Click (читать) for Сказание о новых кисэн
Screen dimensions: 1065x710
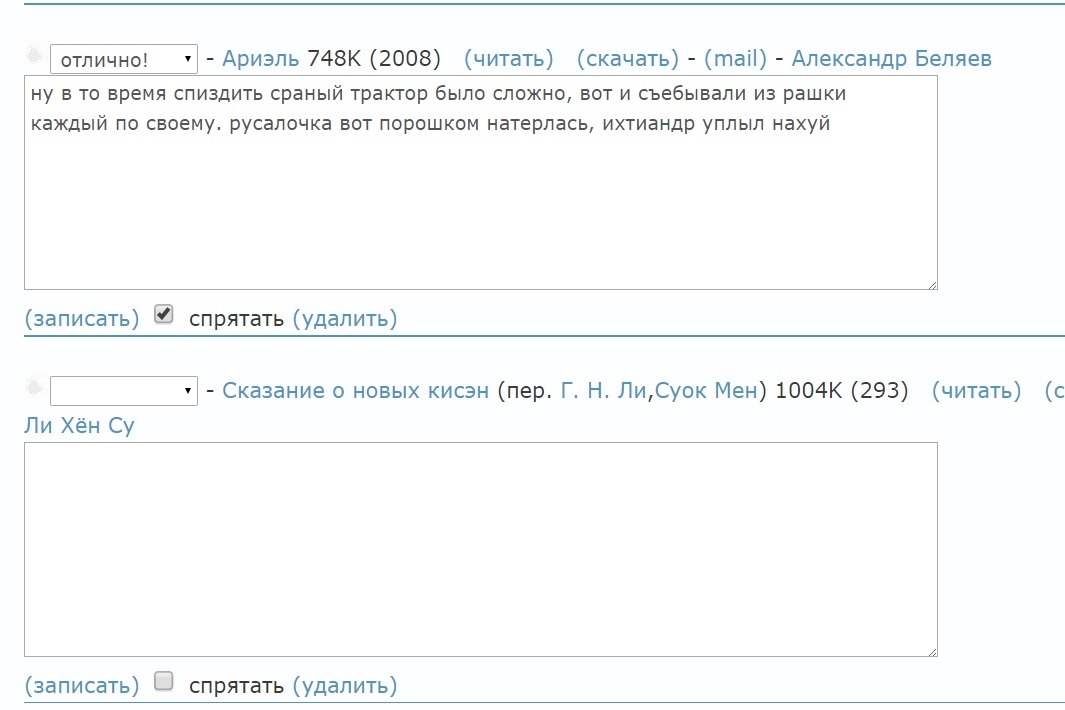[977, 391]
